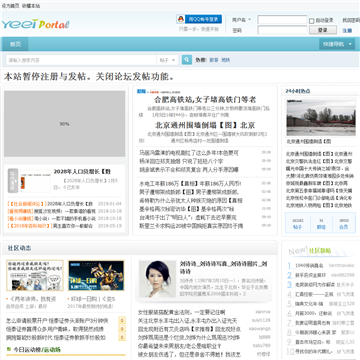
Task: Click the reply count badge beside 怎么申请股票开户
Action: 122,321
